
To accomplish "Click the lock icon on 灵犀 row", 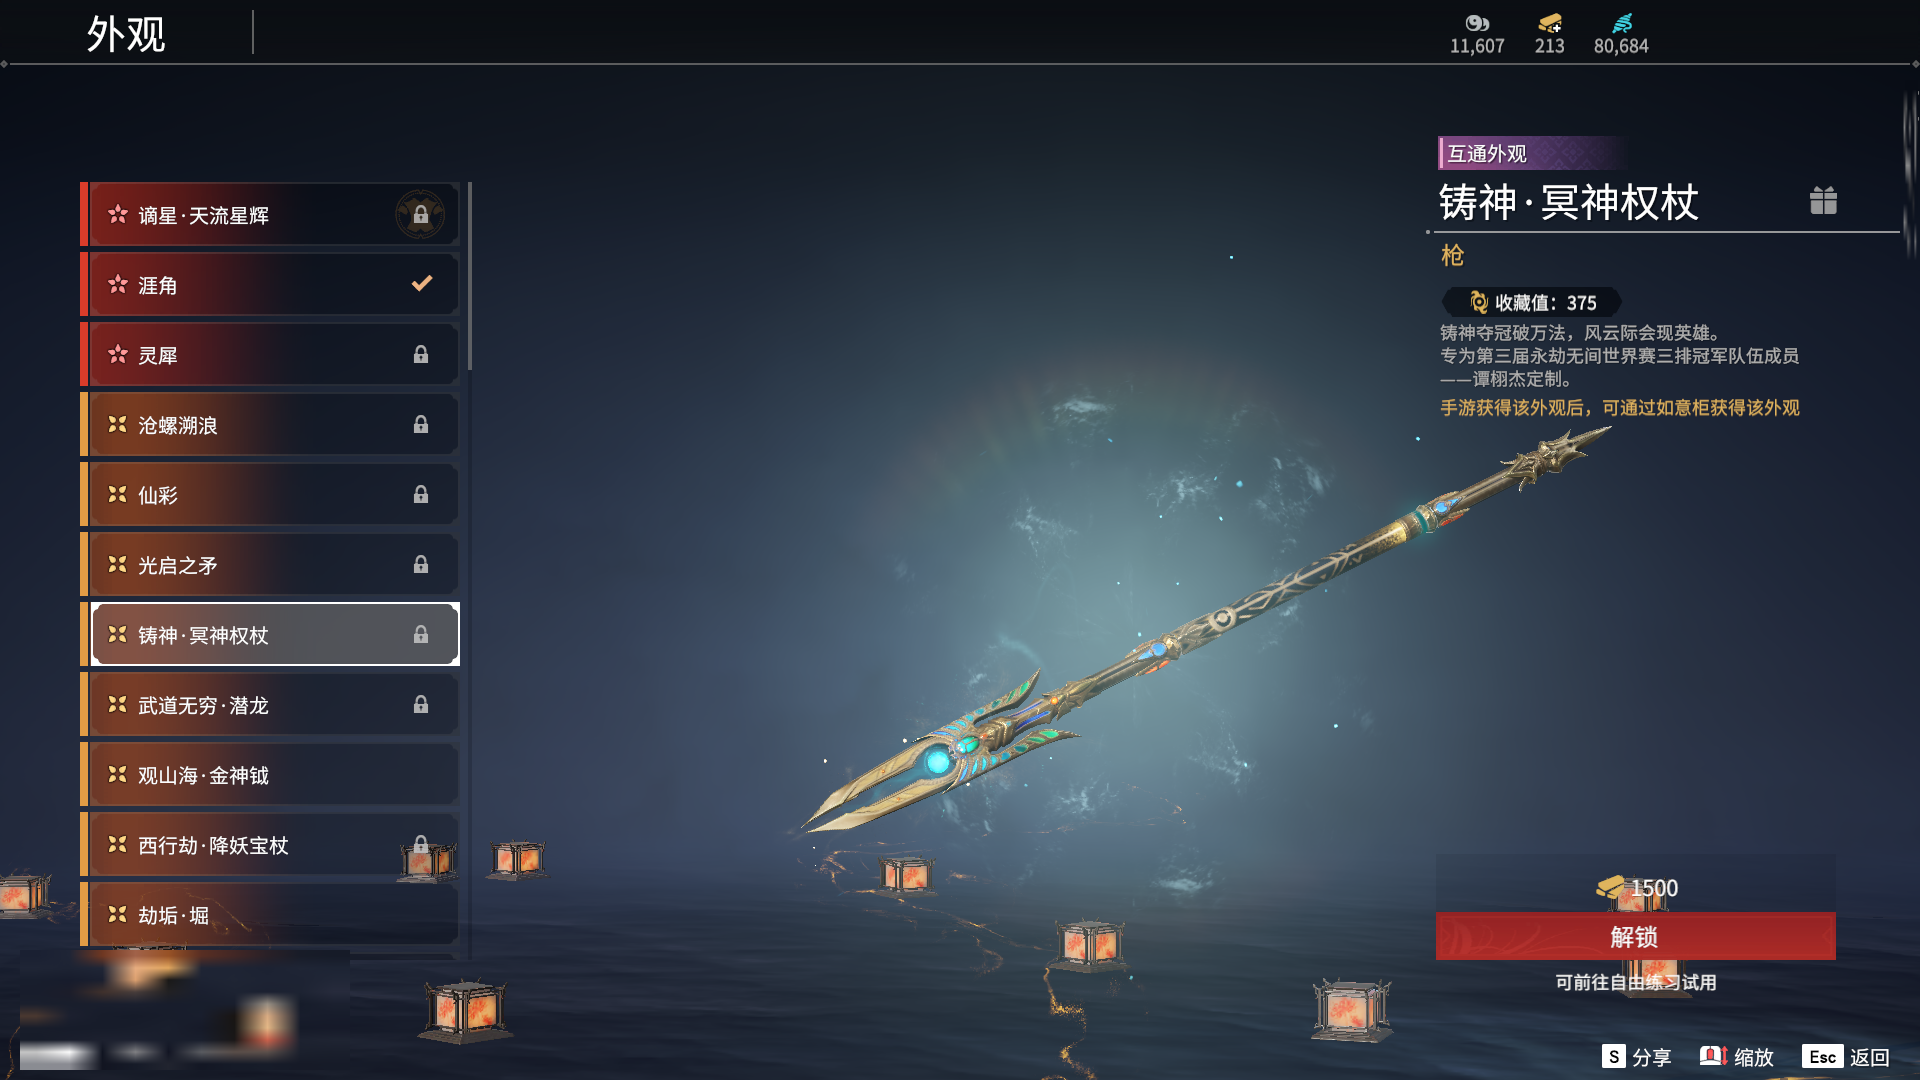I will [x=421, y=354].
